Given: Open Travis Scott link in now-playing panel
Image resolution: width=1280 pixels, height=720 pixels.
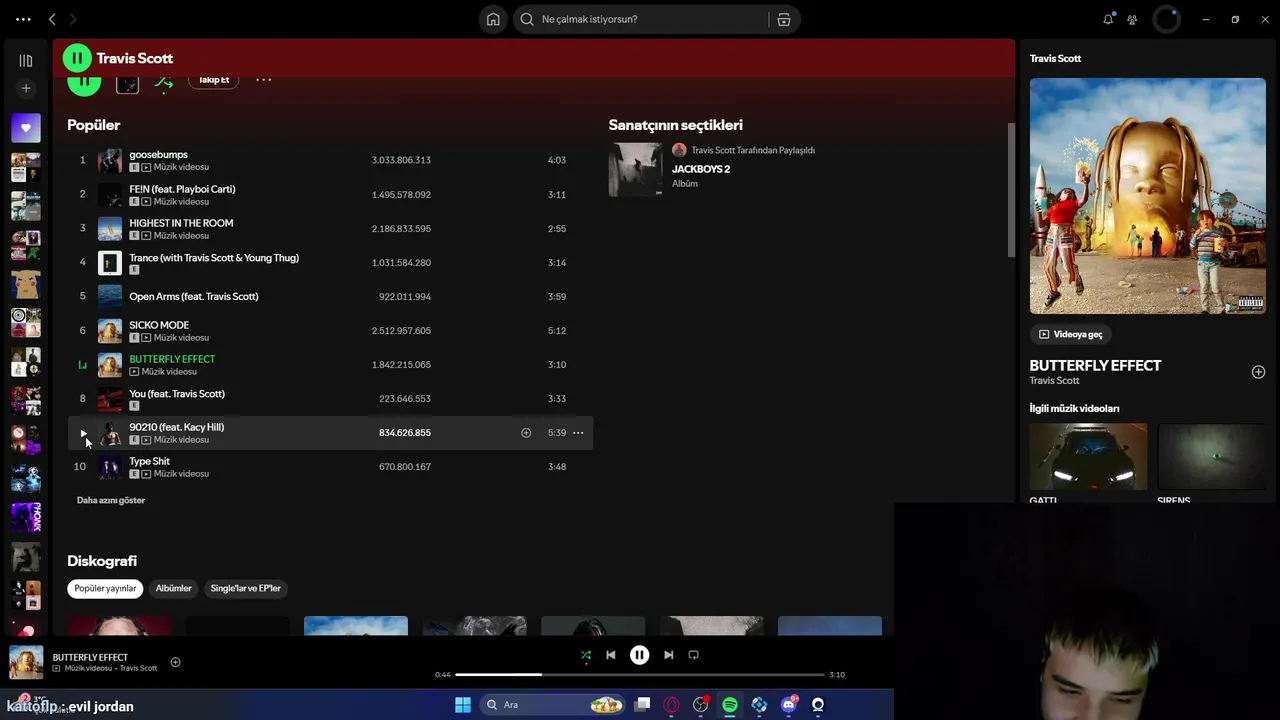Looking at the screenshot, I should [1054, 381].
